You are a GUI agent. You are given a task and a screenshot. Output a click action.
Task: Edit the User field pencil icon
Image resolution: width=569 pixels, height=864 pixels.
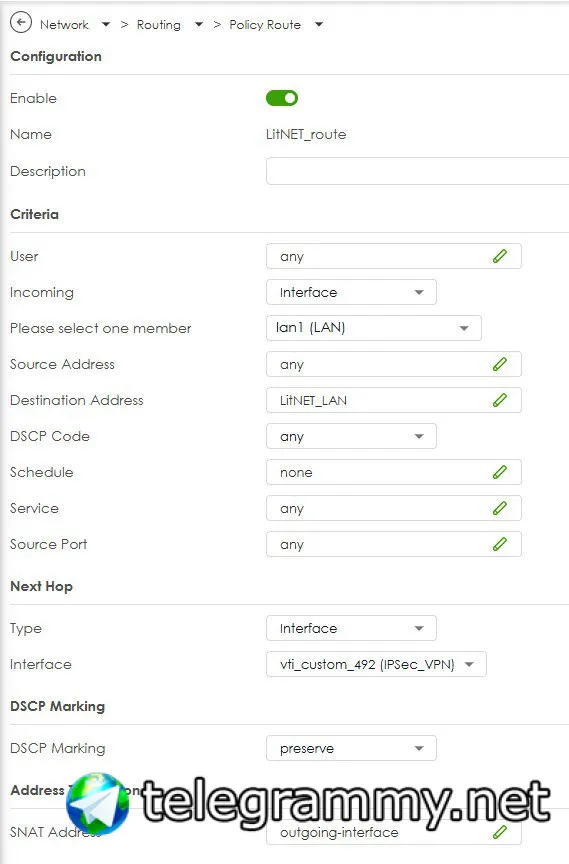point(500,256)
